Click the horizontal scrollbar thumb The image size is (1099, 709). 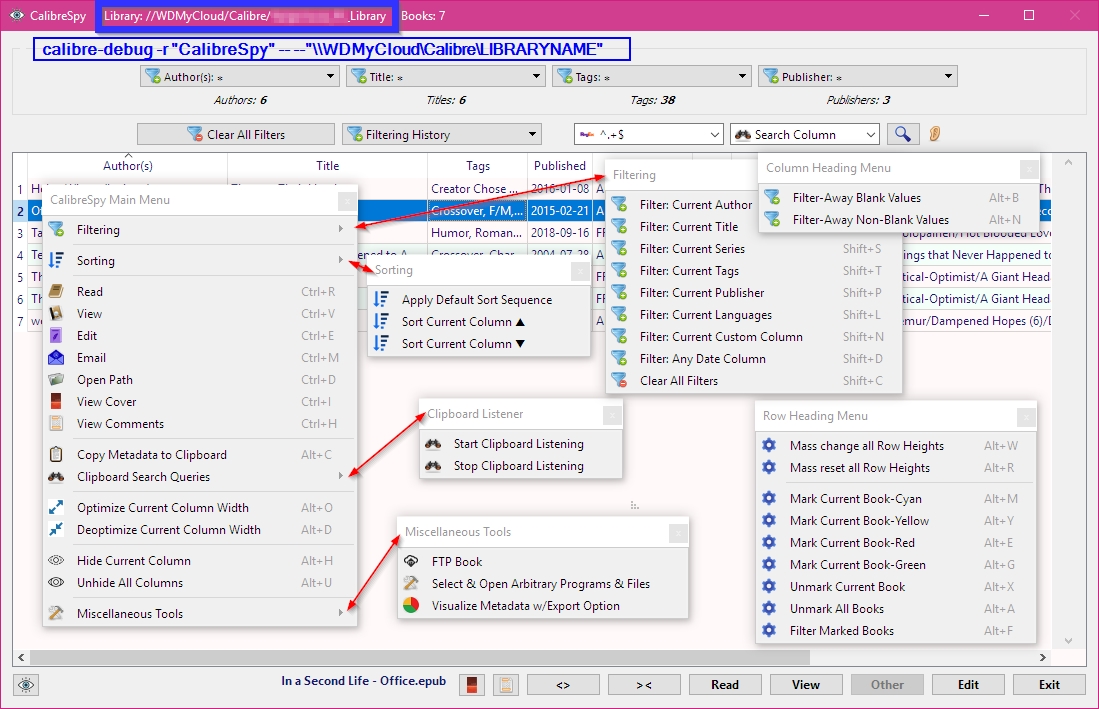420,657
